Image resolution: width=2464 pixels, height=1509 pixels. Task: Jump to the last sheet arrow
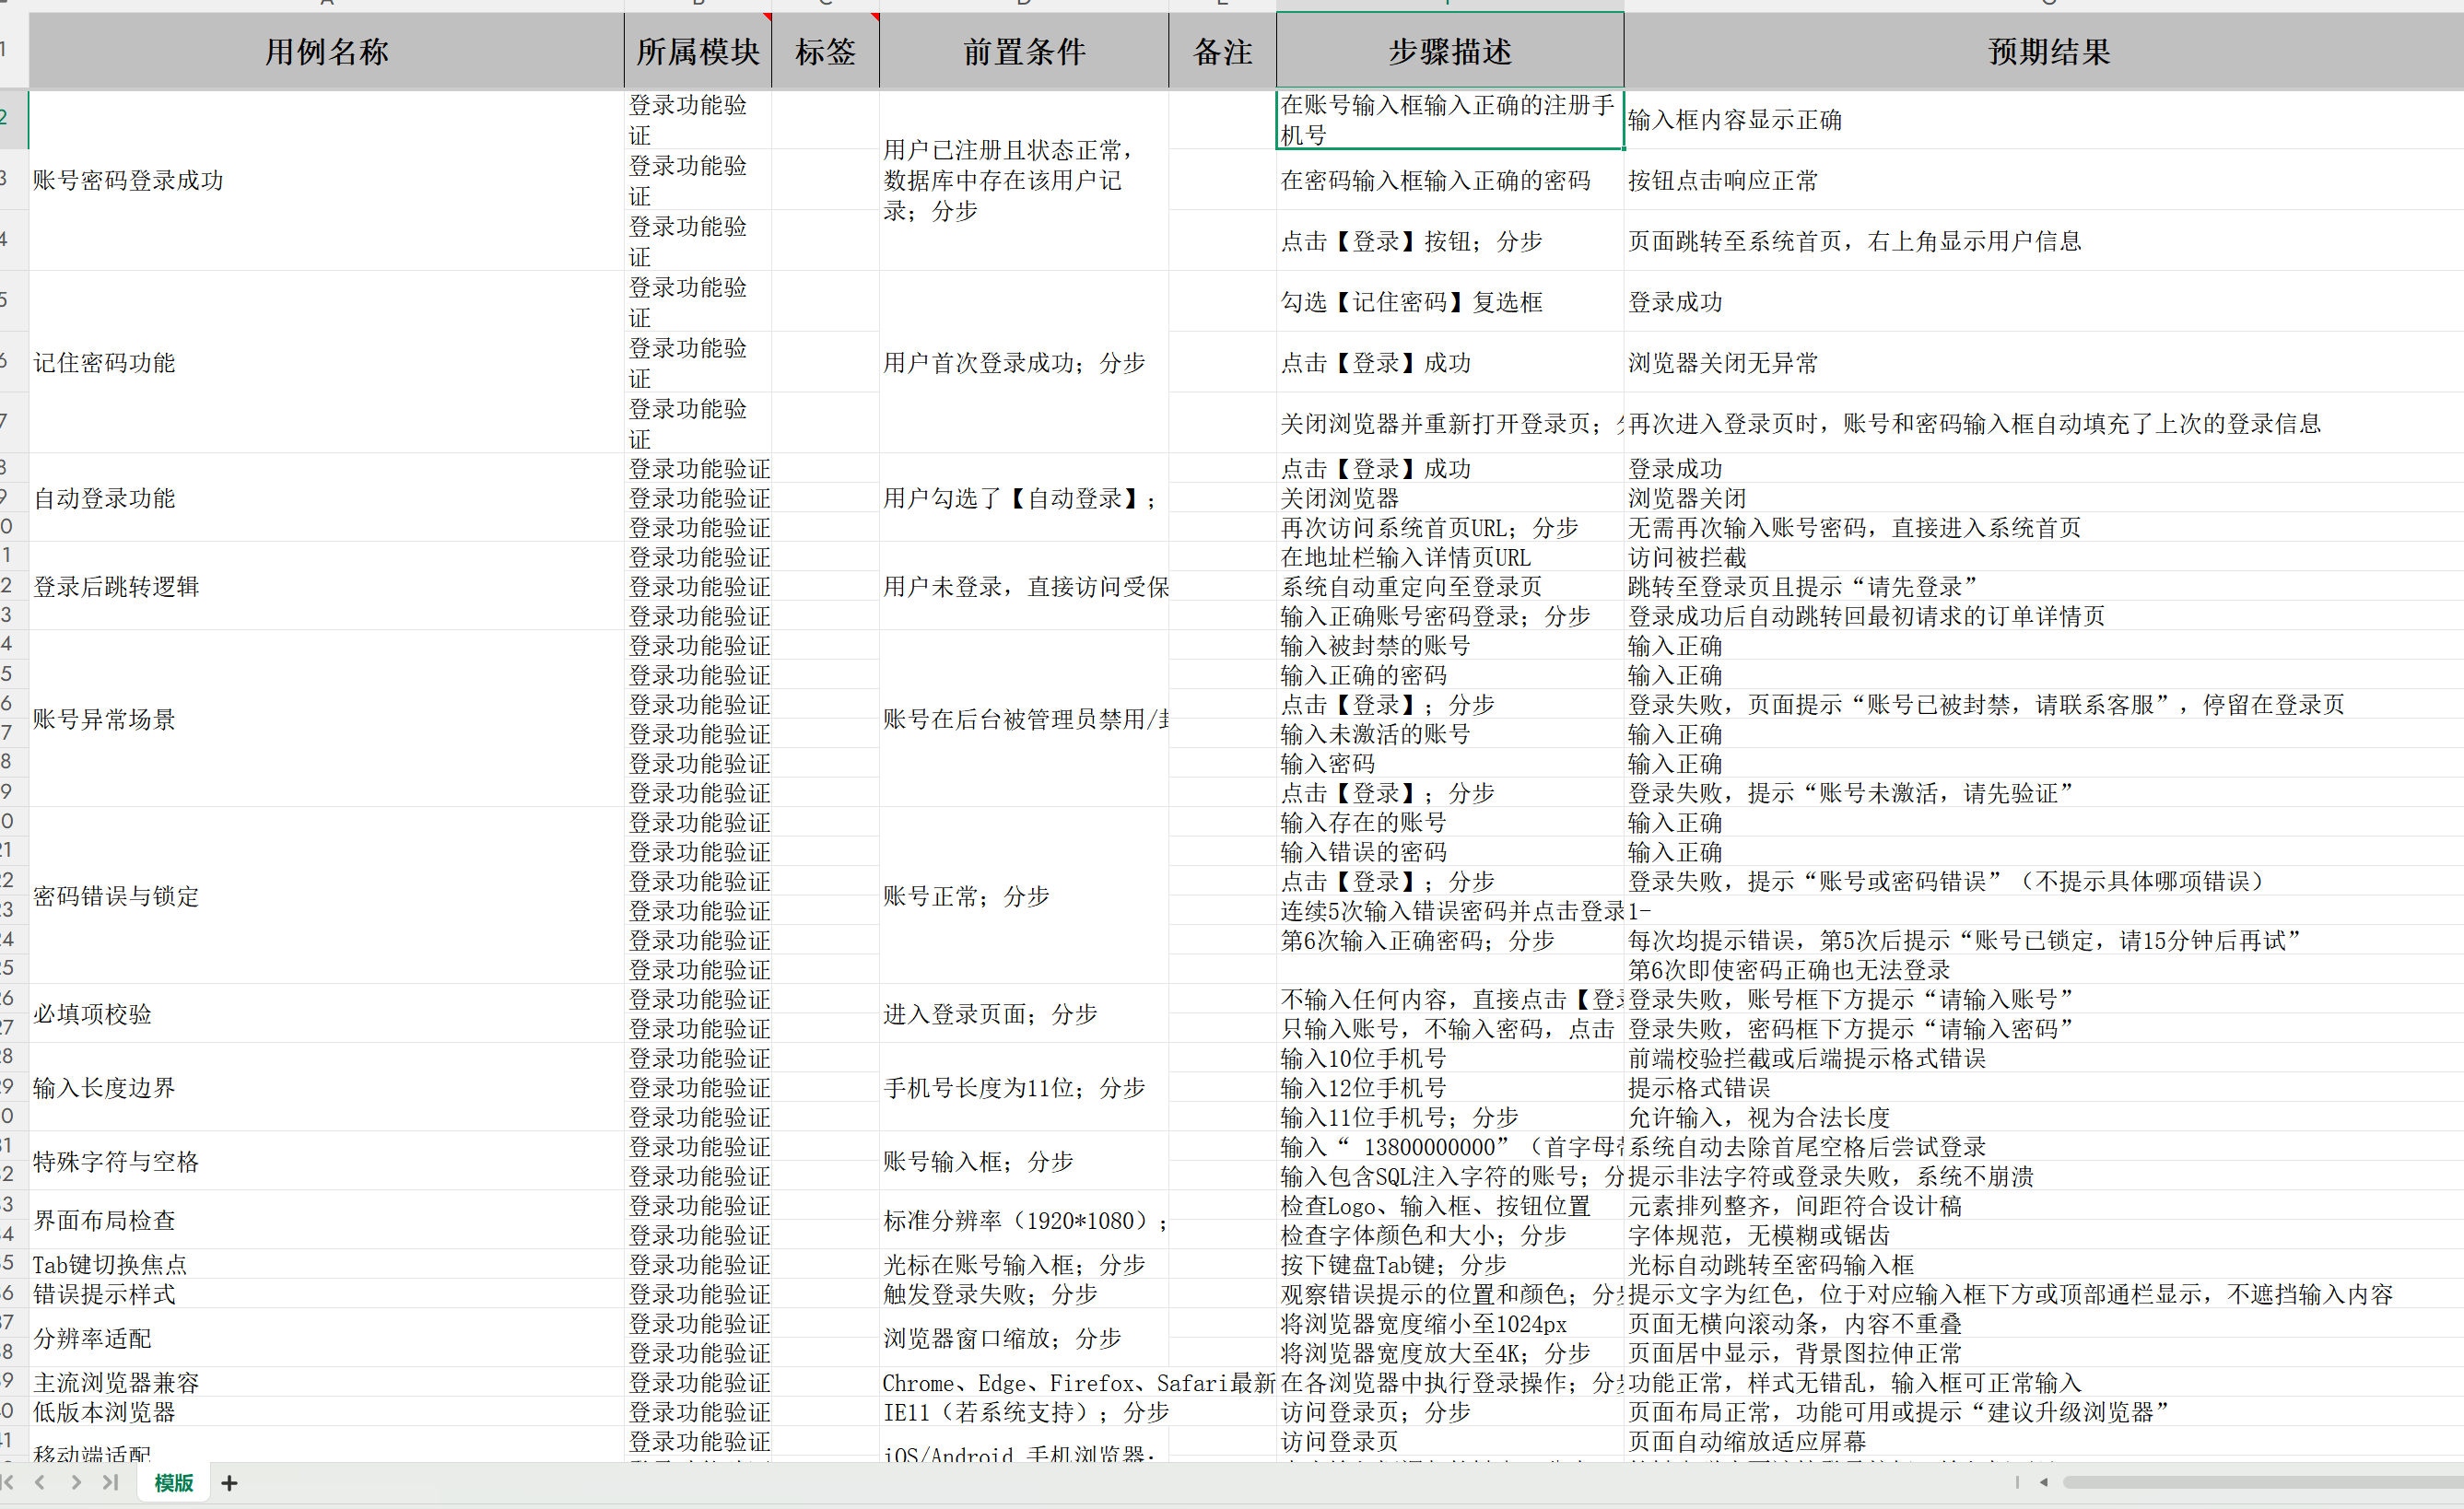coord(110,1482)
